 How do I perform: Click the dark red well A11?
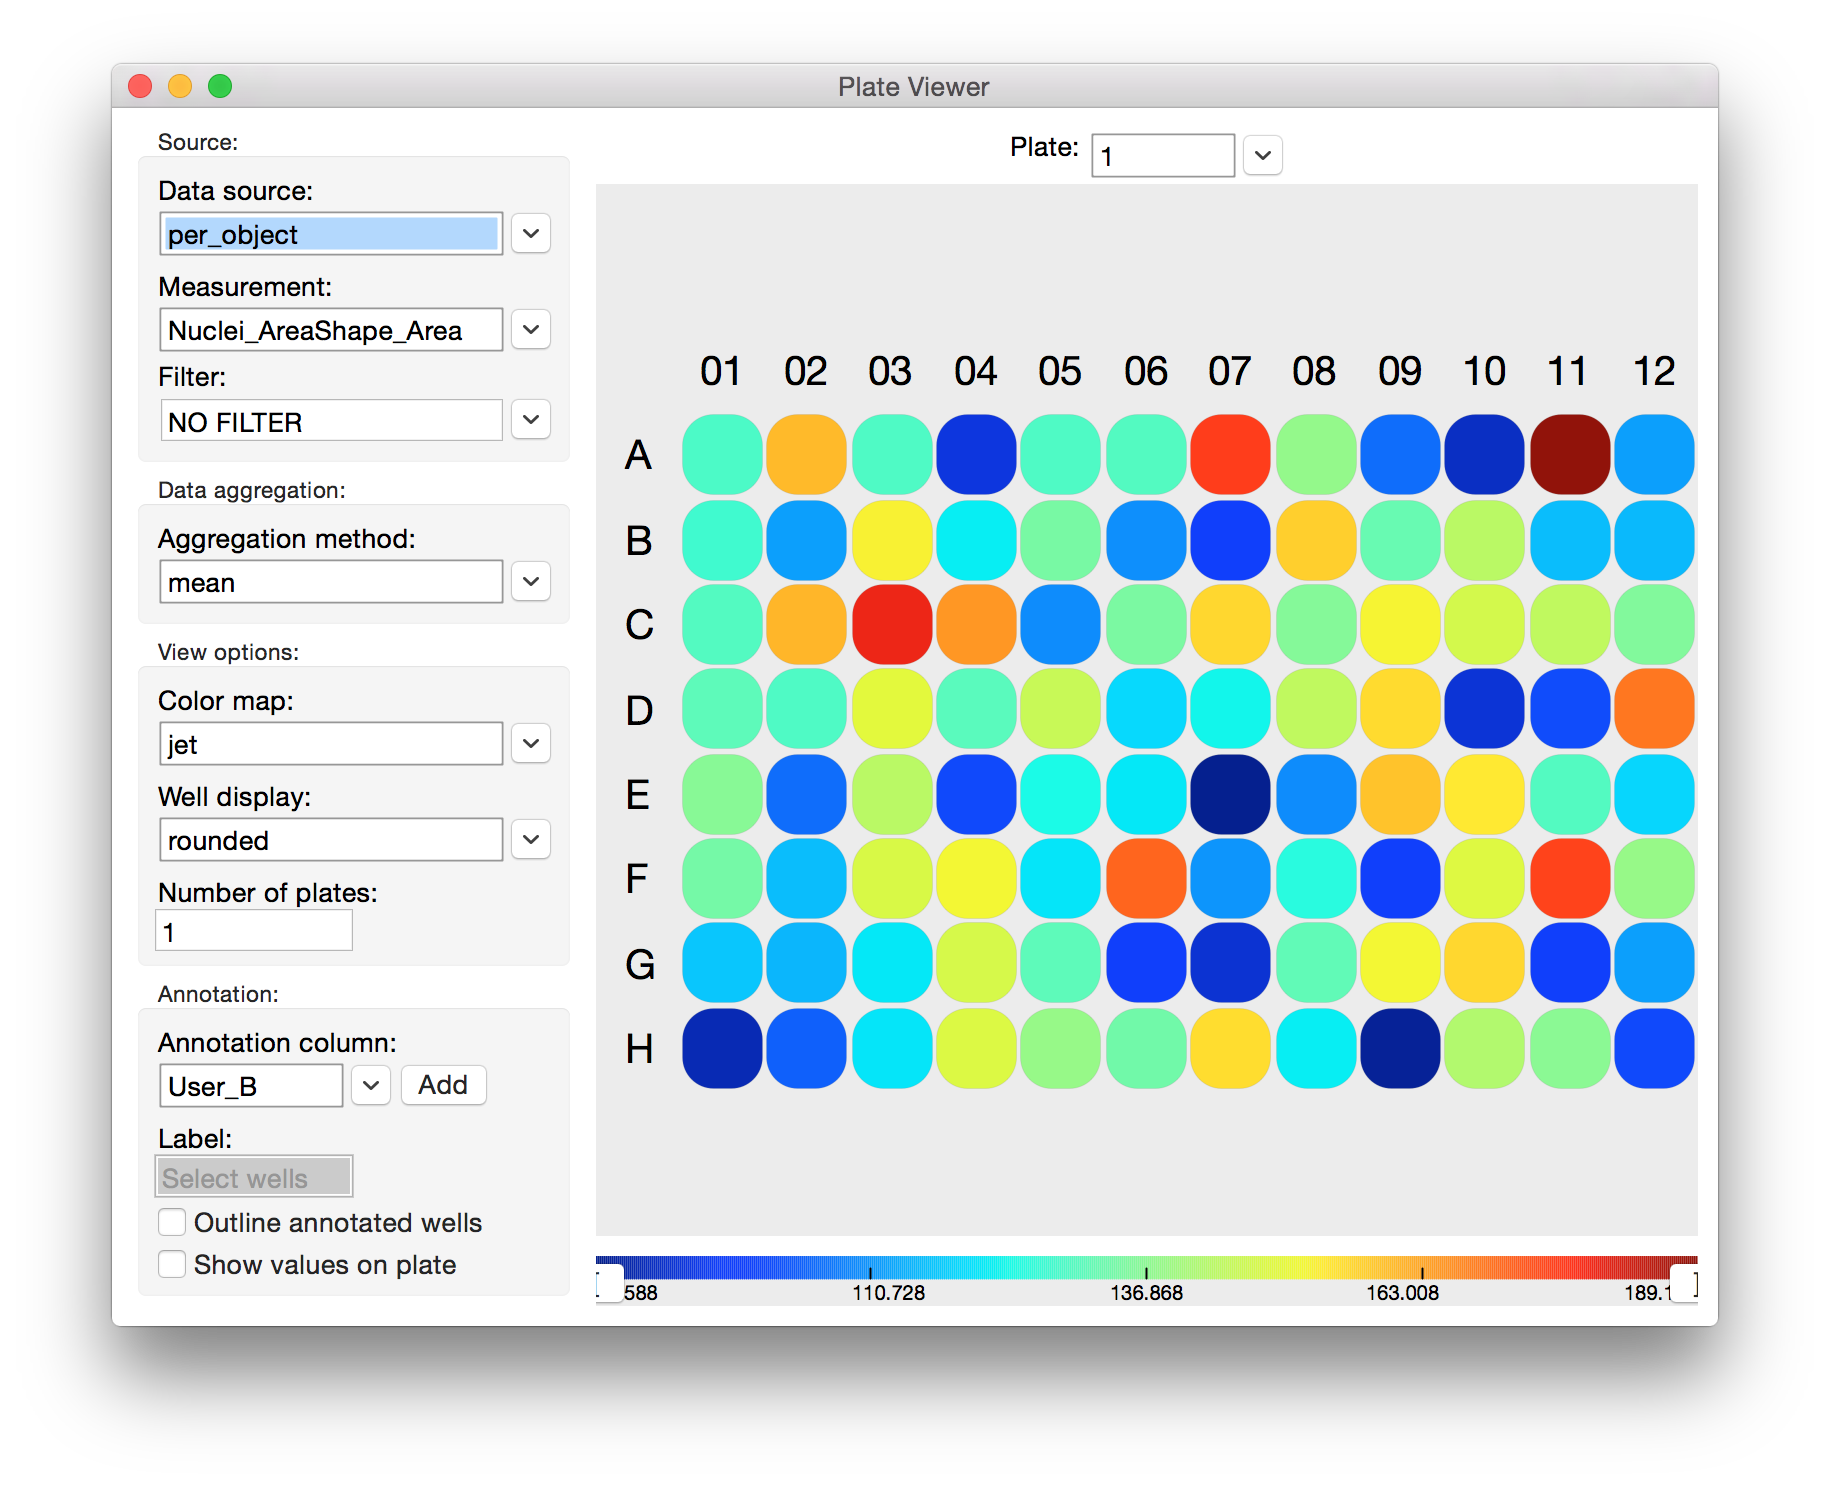tap(1570, 455)
